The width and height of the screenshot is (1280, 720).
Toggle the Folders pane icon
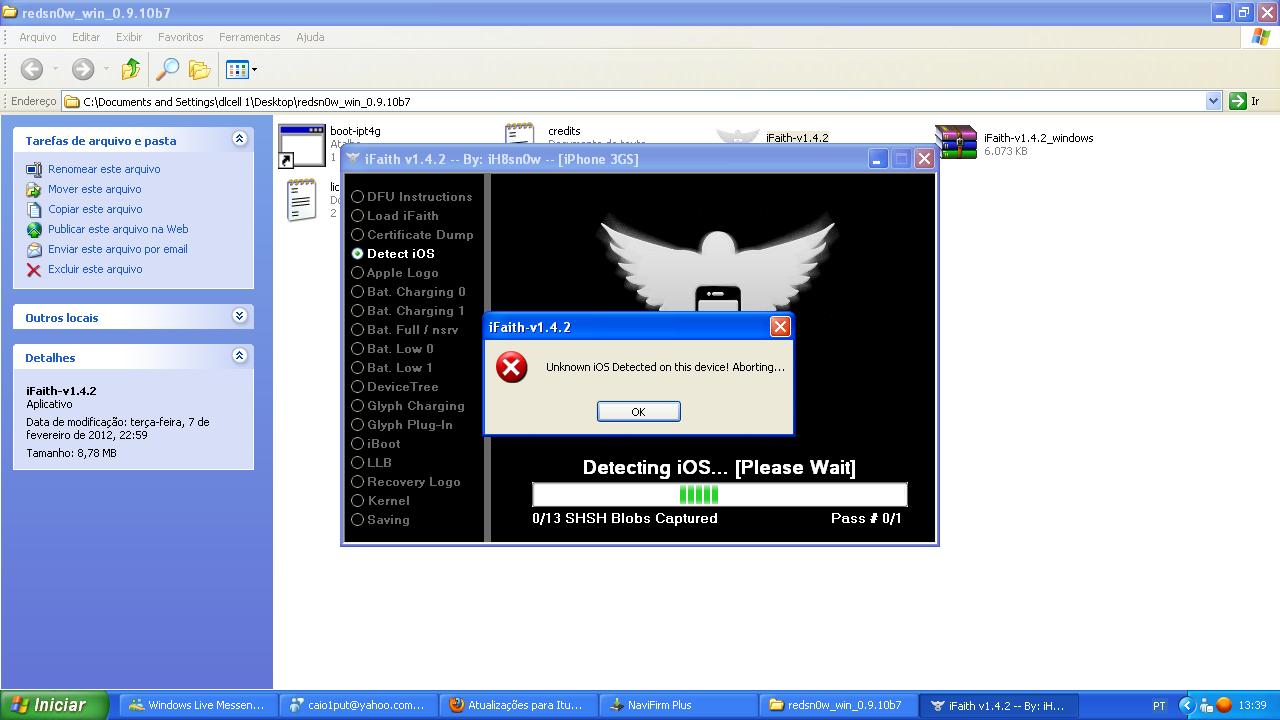coord(200,69)
